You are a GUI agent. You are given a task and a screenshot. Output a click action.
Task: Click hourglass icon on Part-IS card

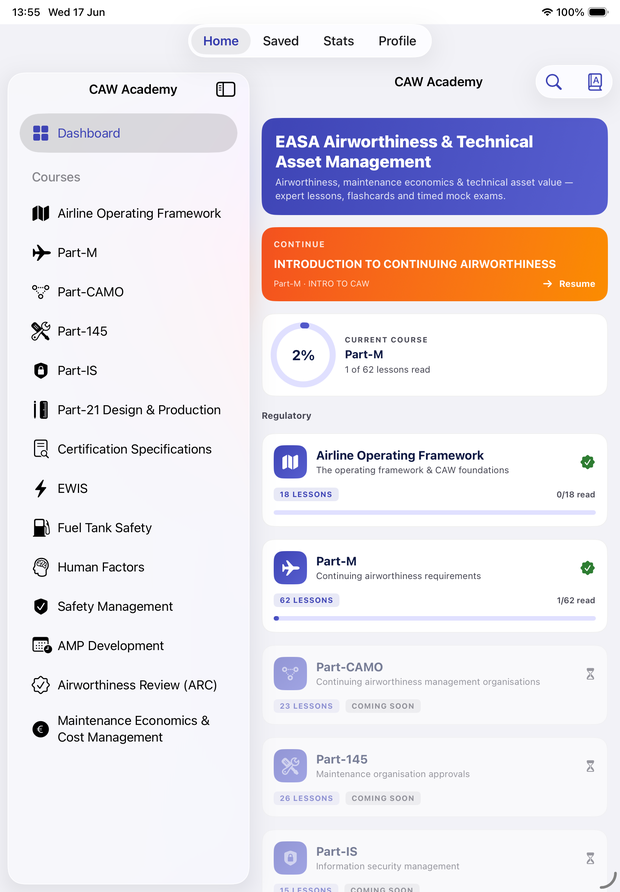(590, 858)
